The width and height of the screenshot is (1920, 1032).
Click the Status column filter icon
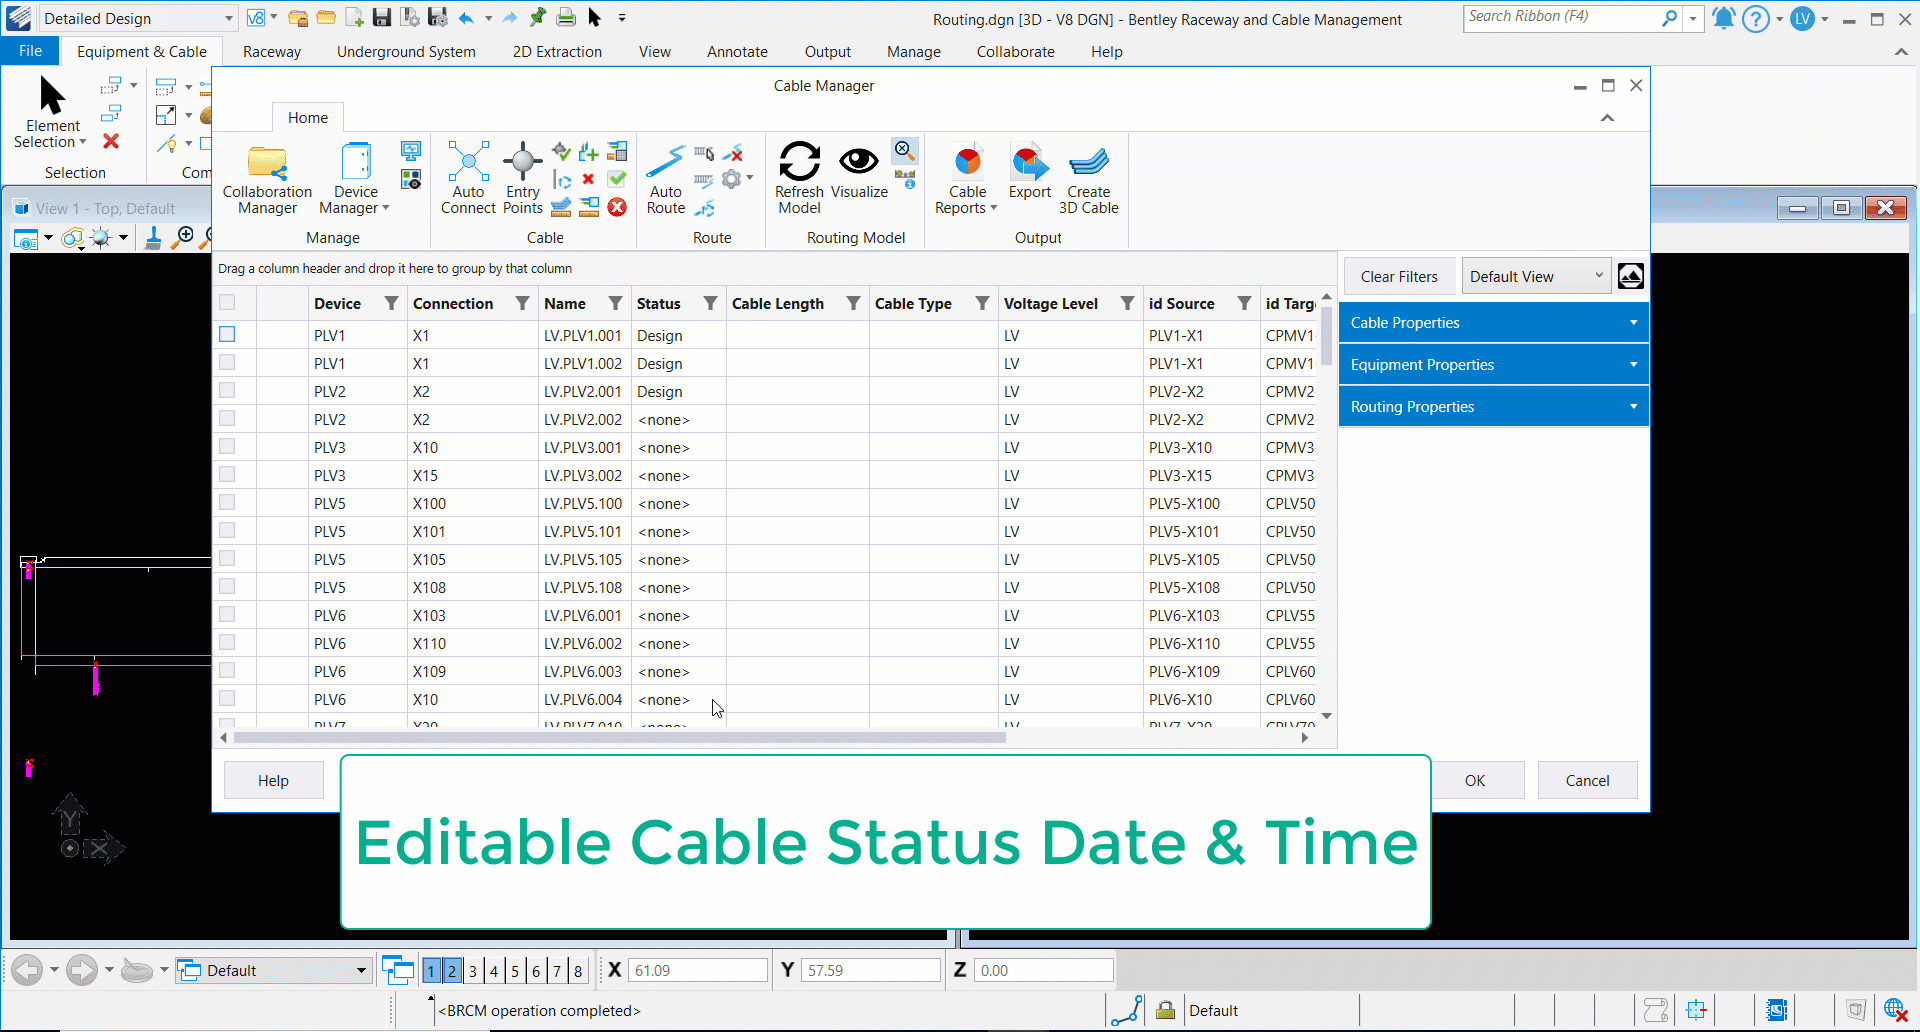click(710, 304)
